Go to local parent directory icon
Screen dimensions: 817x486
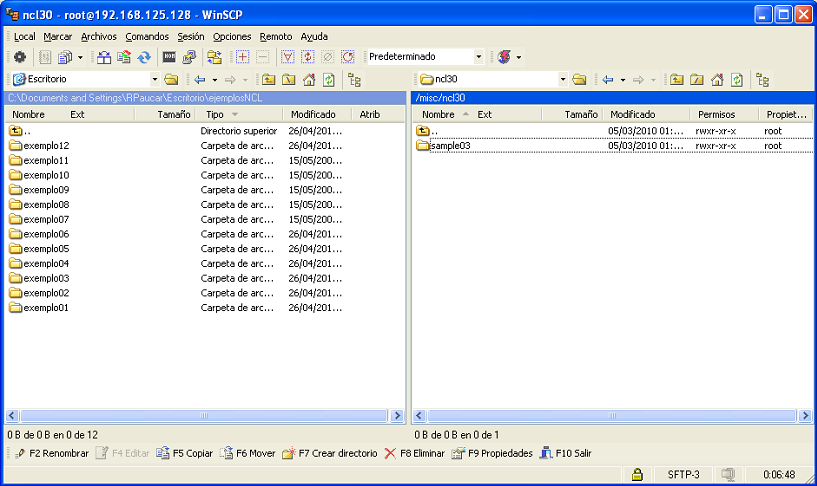coord(268,80)
